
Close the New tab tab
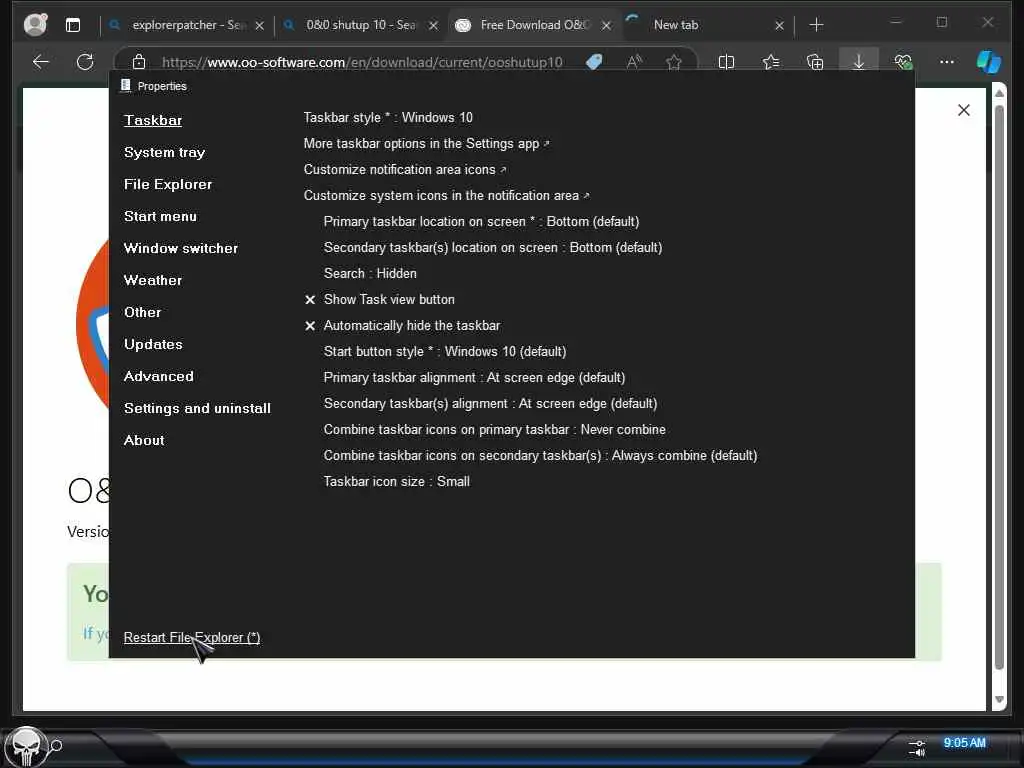click(x=779, y=25)
